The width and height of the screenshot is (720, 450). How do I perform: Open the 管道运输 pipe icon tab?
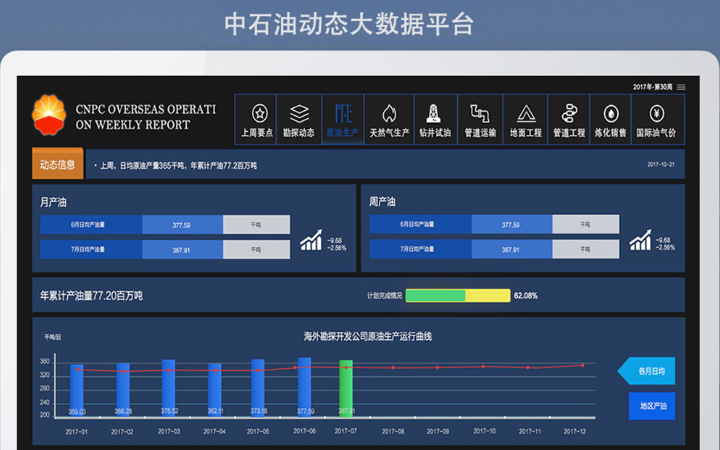click(x=480, y=120)
